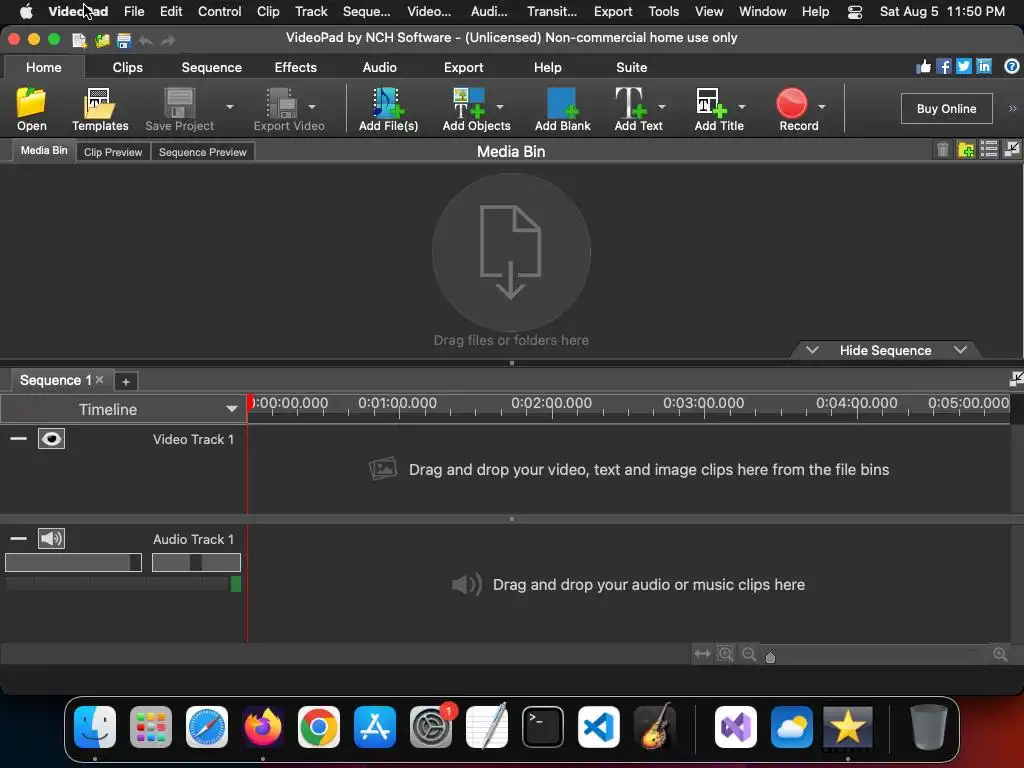Screen dimensions: 1024x768
Task: Adjust Audio Track 1 volume slider
Action: coord(73,562)
